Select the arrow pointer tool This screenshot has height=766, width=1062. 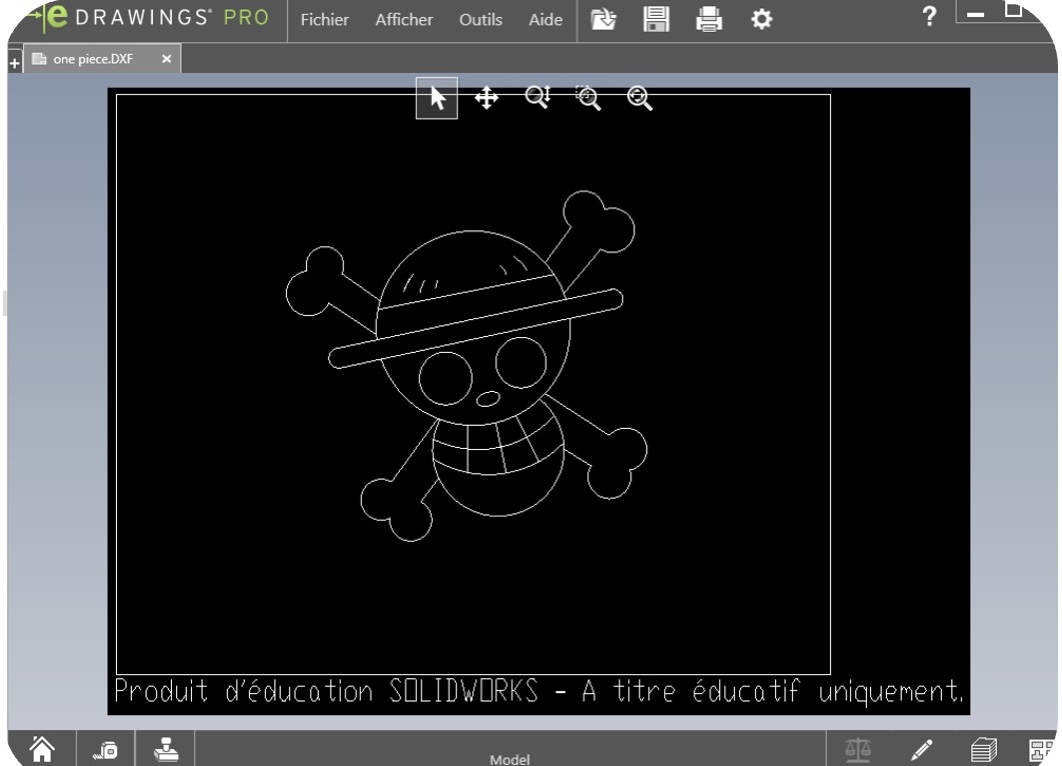pos(437,98)
